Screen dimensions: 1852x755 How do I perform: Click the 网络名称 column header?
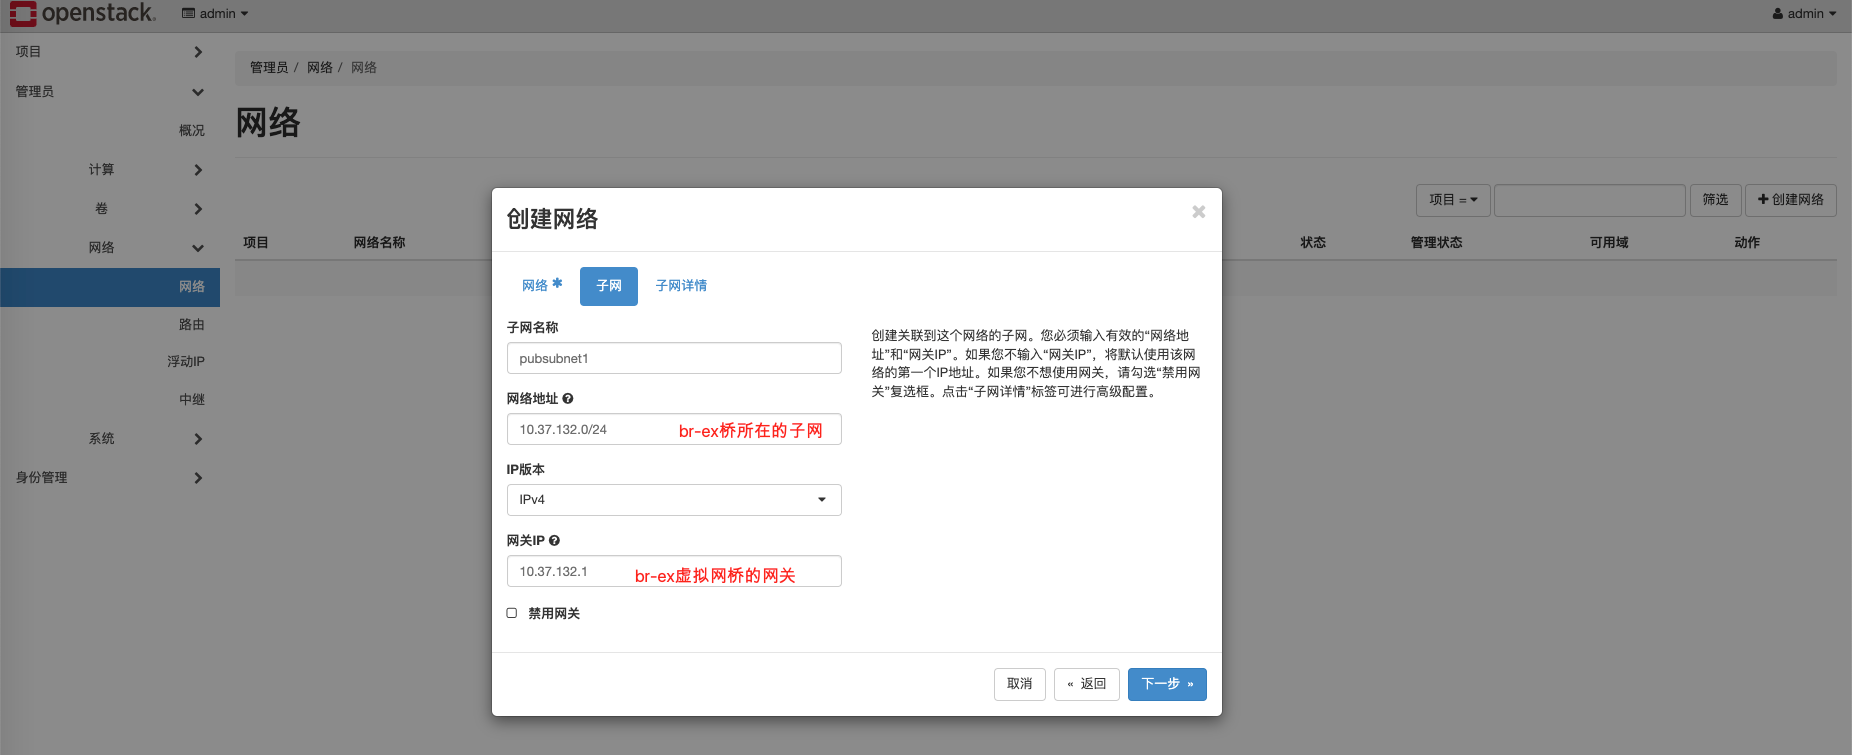380,243
